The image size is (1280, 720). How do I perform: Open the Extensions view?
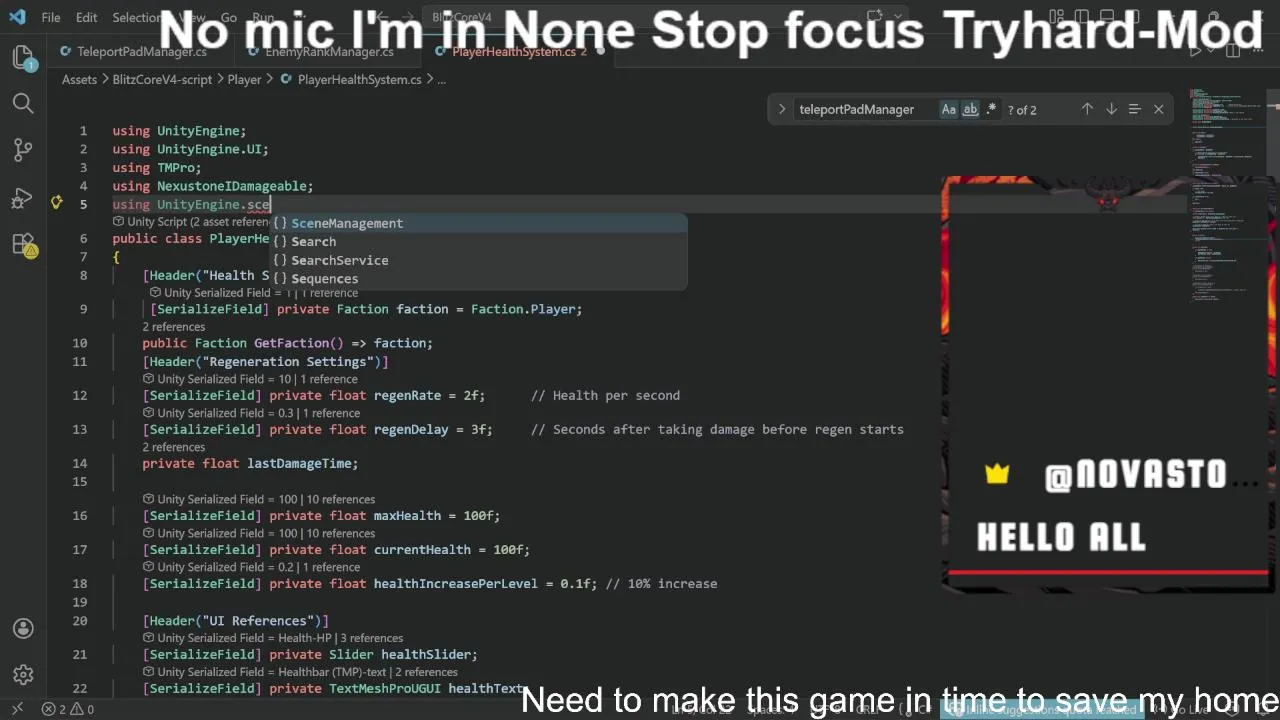click(23, 245)
